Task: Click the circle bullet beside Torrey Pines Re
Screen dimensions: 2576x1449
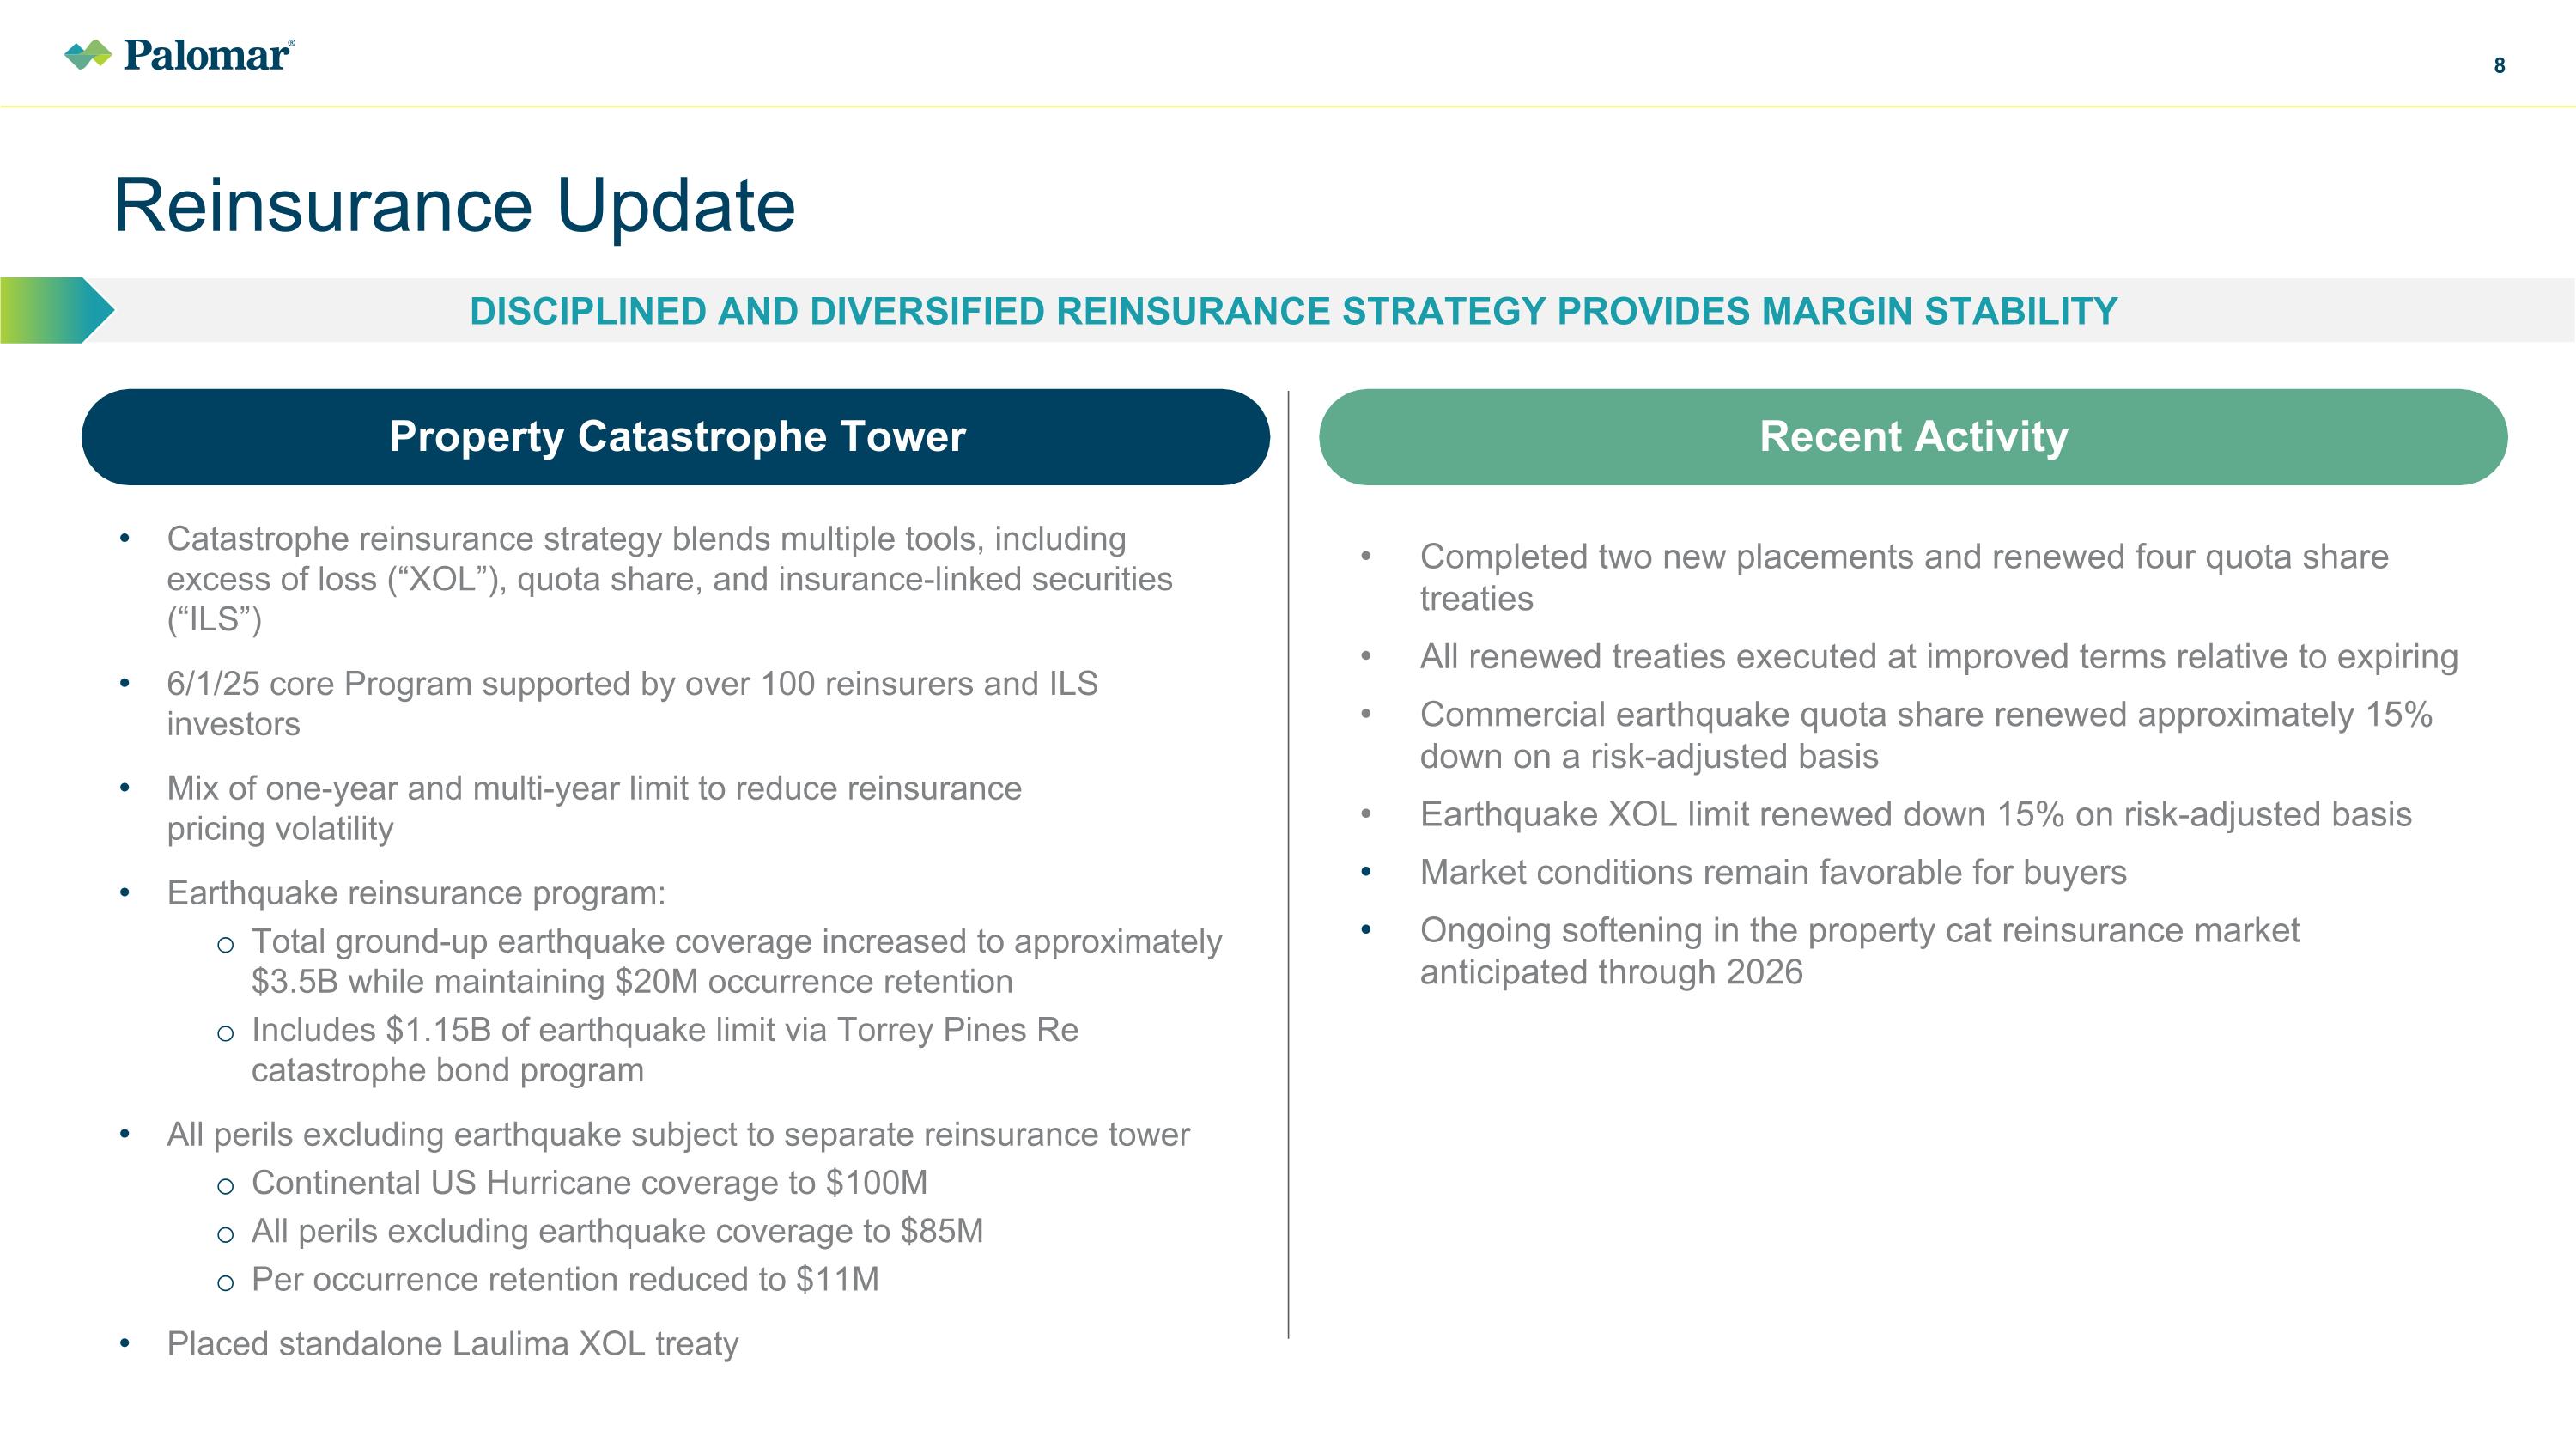Action: (x=226, y=1033)
